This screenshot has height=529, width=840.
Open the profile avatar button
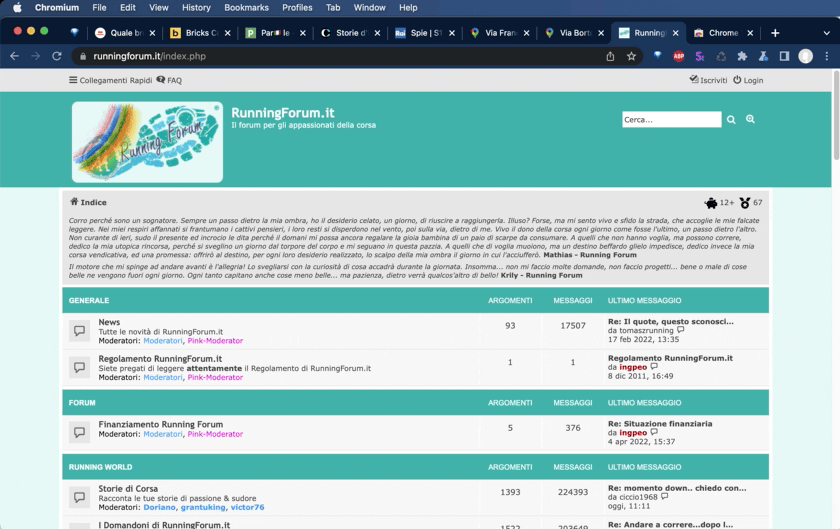pyautogui.click(x=806, y=56)
